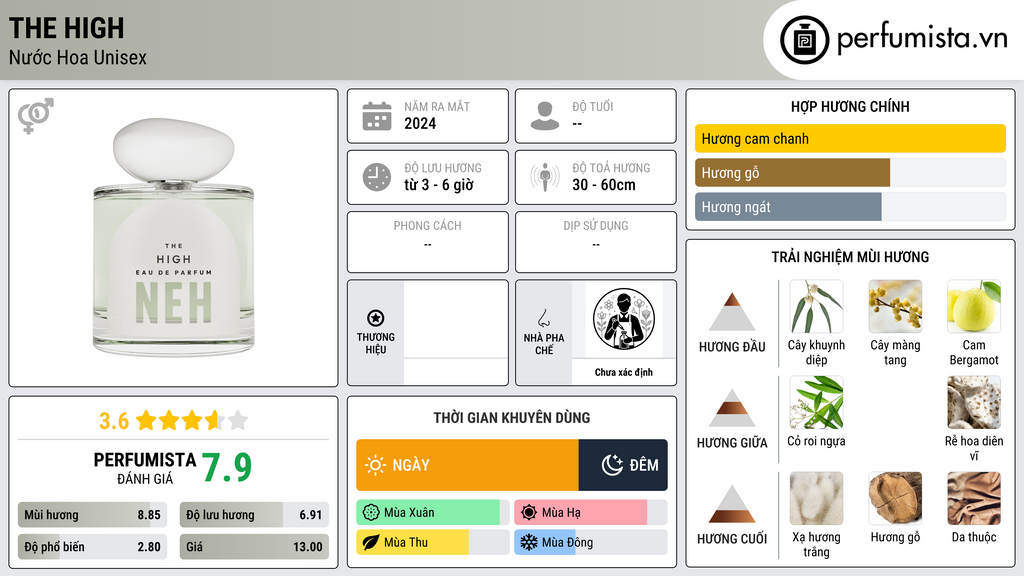The image size is (1024, 576).
Task: Click the moon icon in Đêm bar
Action: tap(612, 465)
